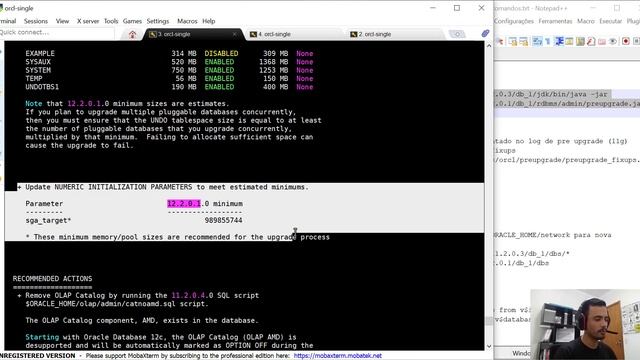Viewport: 640px width, 360px height.
Task: Open the mobaxterm.mobatek.net link
Action: point(338,356)
